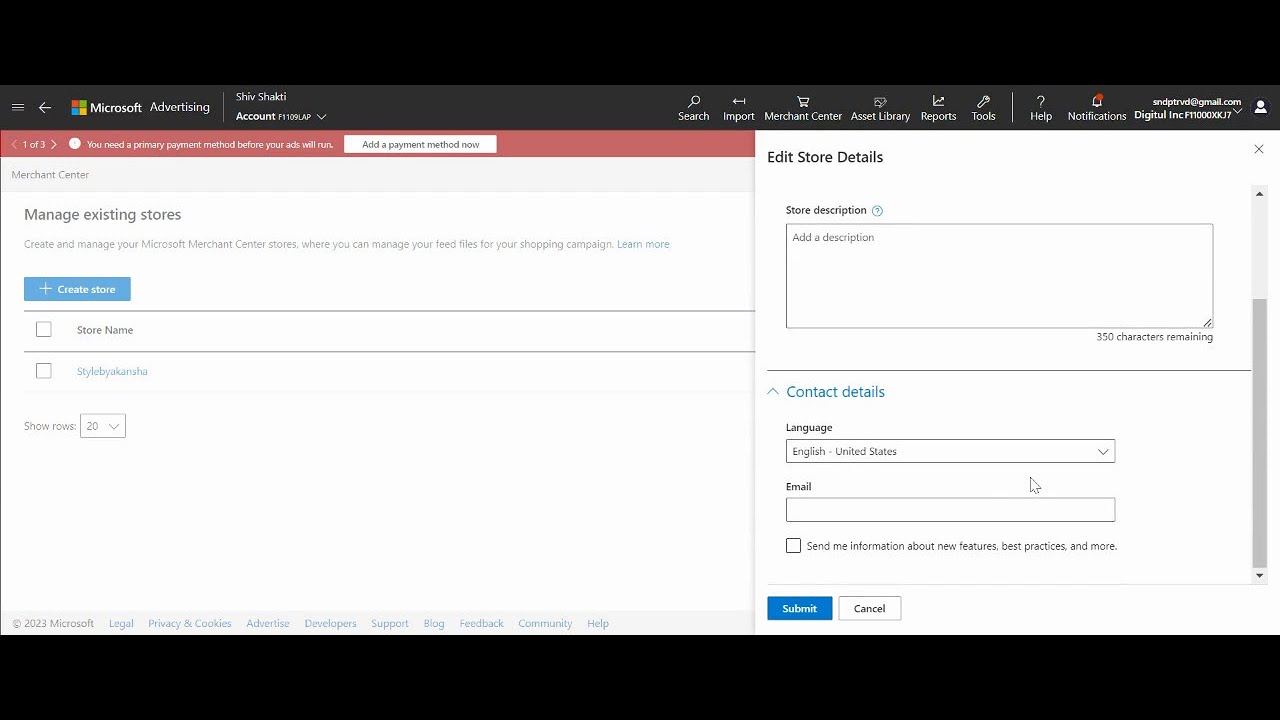Screen dimensions: 1280x720
Task: Click into the Store description textarea
Action: [x=999, y=276]
